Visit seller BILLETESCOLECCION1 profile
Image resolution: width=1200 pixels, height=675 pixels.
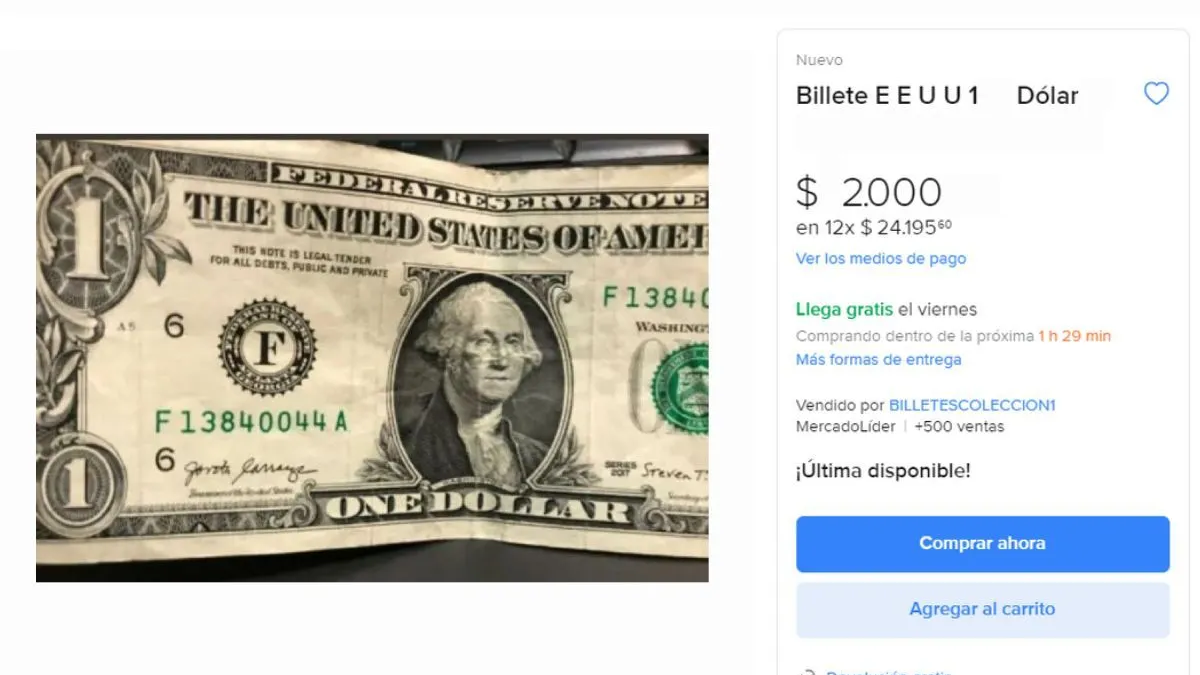(972, 405)
